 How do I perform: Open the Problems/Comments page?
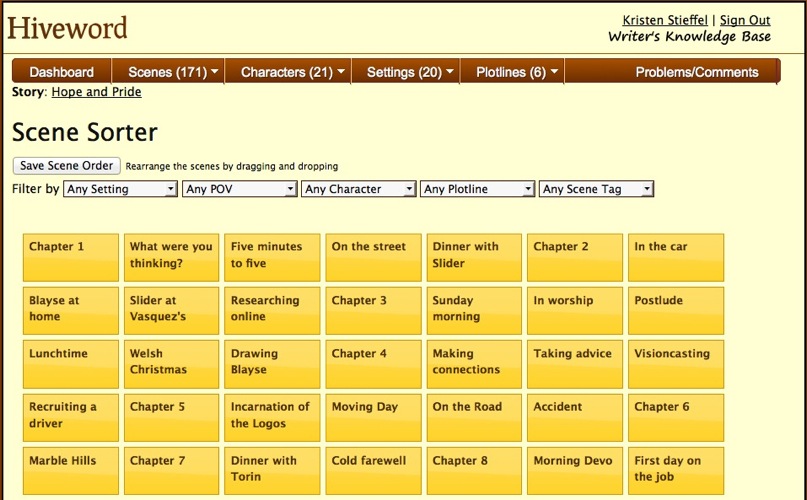point(696,72)
